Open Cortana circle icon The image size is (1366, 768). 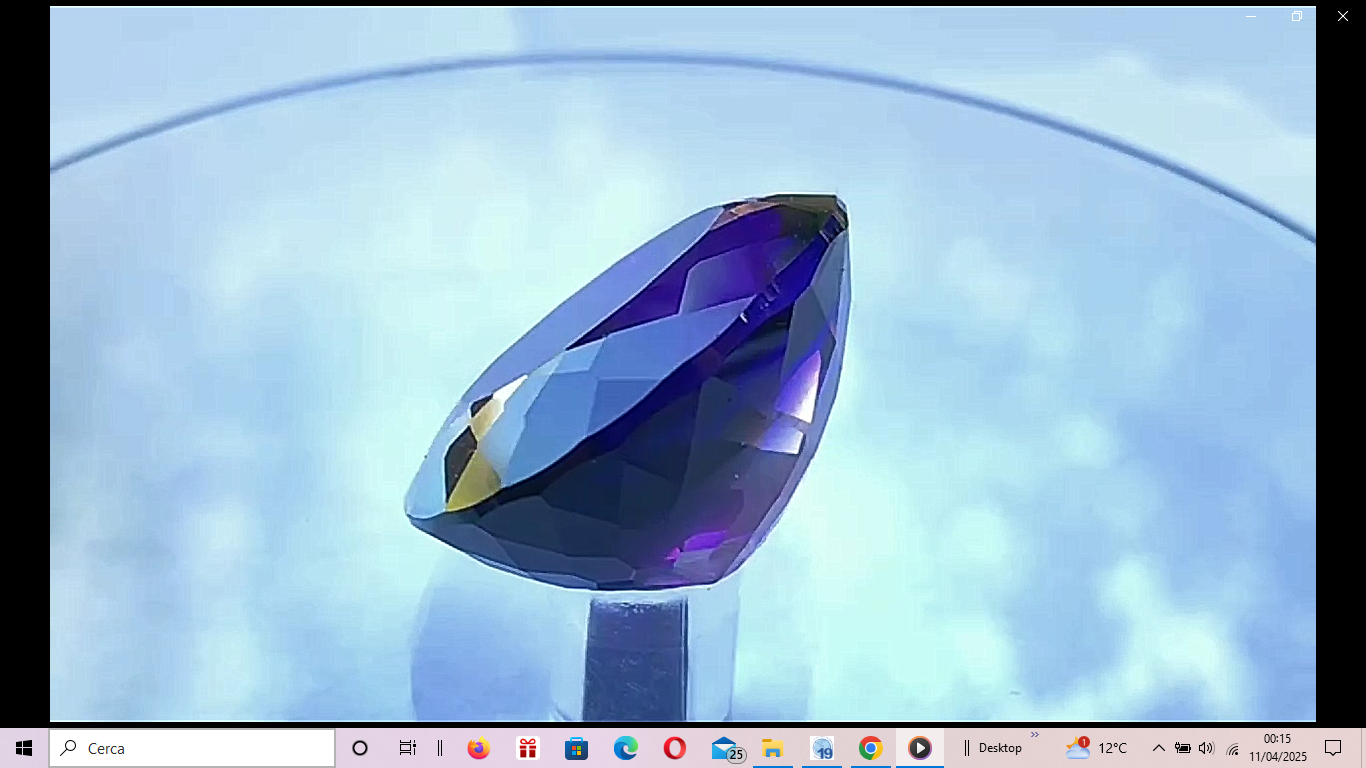360,748
